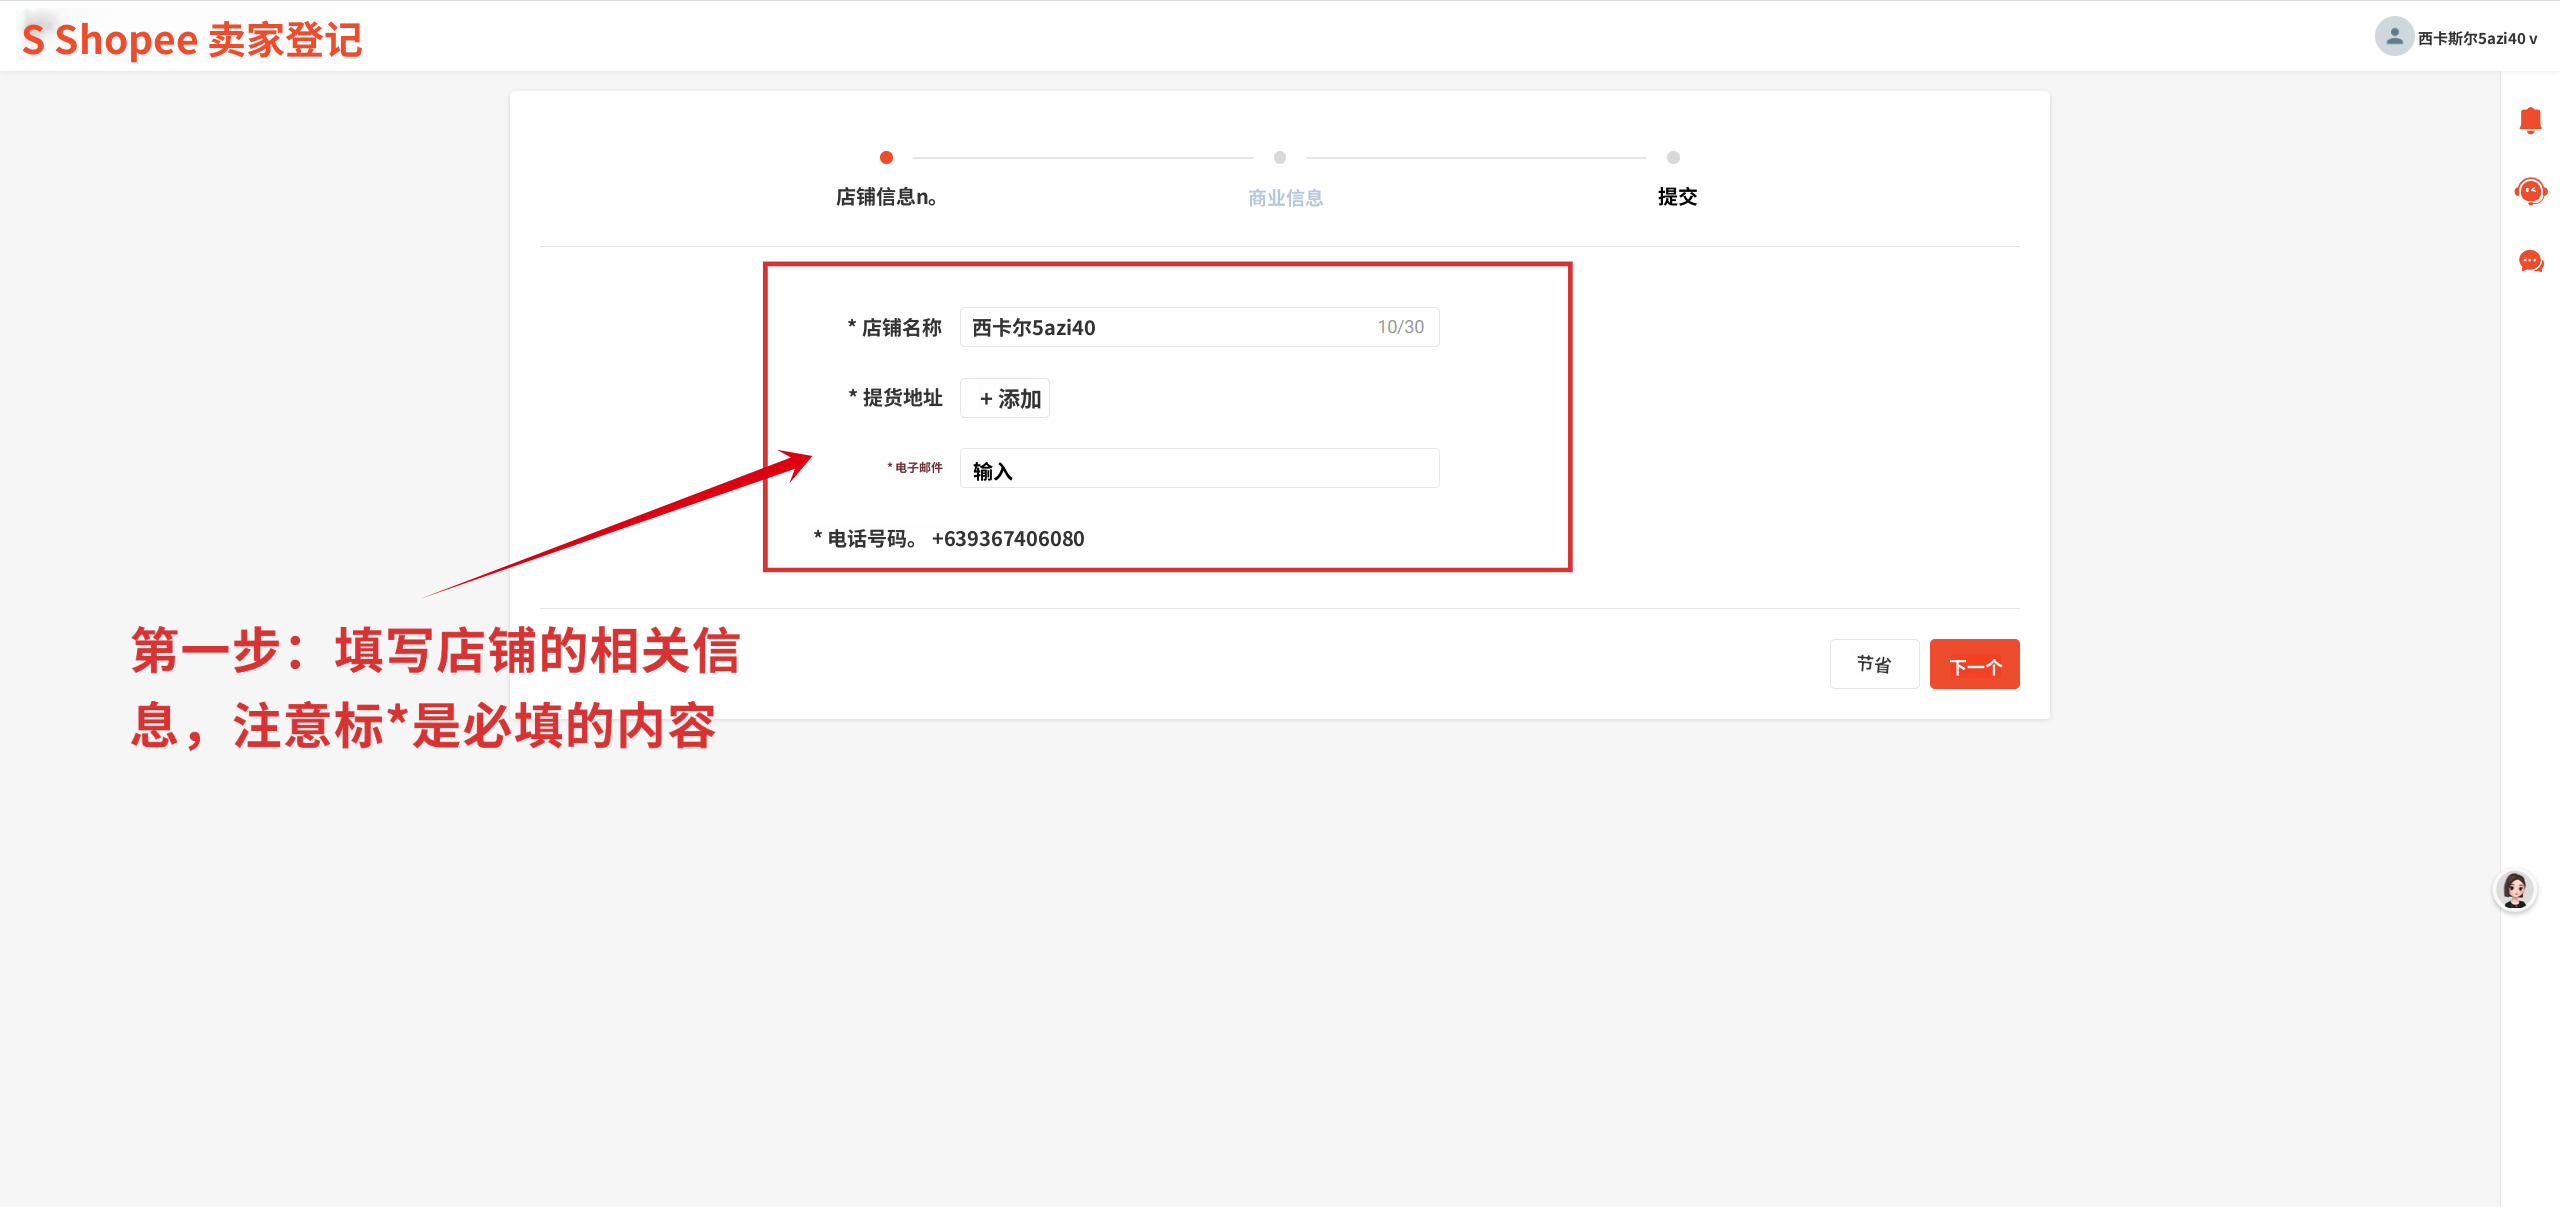Expand account menu 西卡斯尔5azi40
2560x1207 pixels.
pyautogui.click(x=2476, y=38)
